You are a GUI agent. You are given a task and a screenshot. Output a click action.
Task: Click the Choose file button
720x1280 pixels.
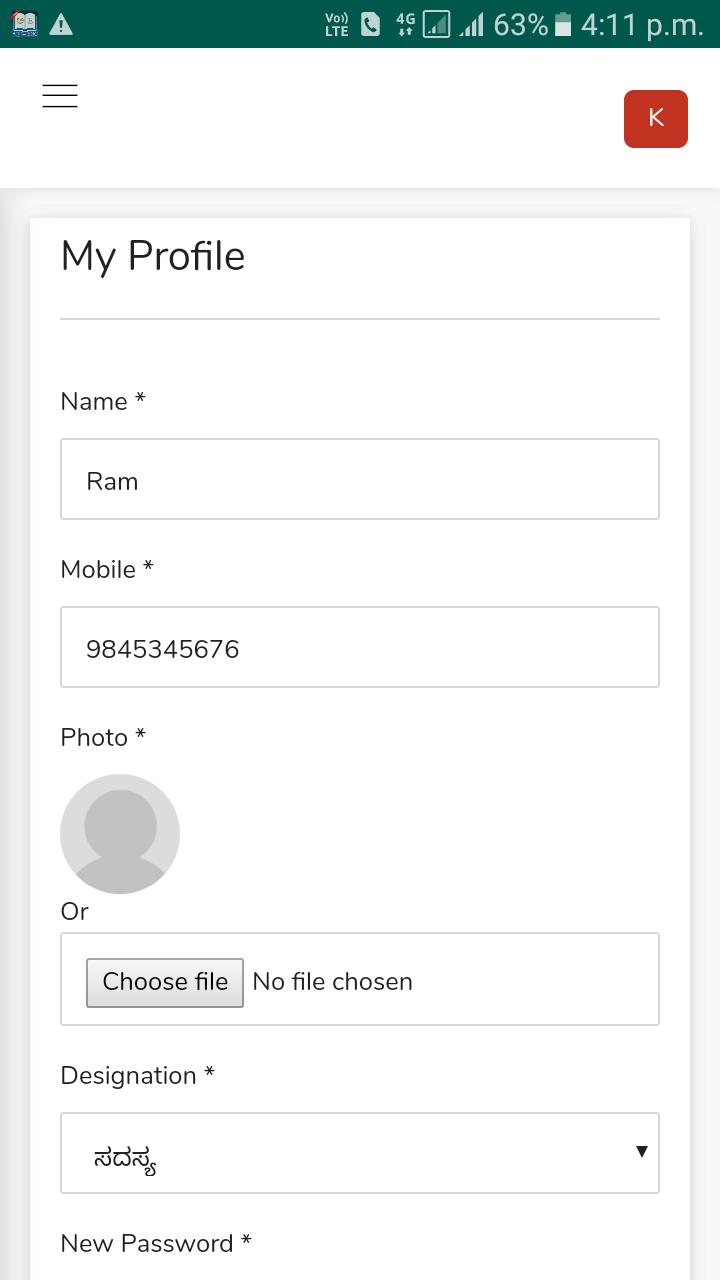[x=165, y=982]
